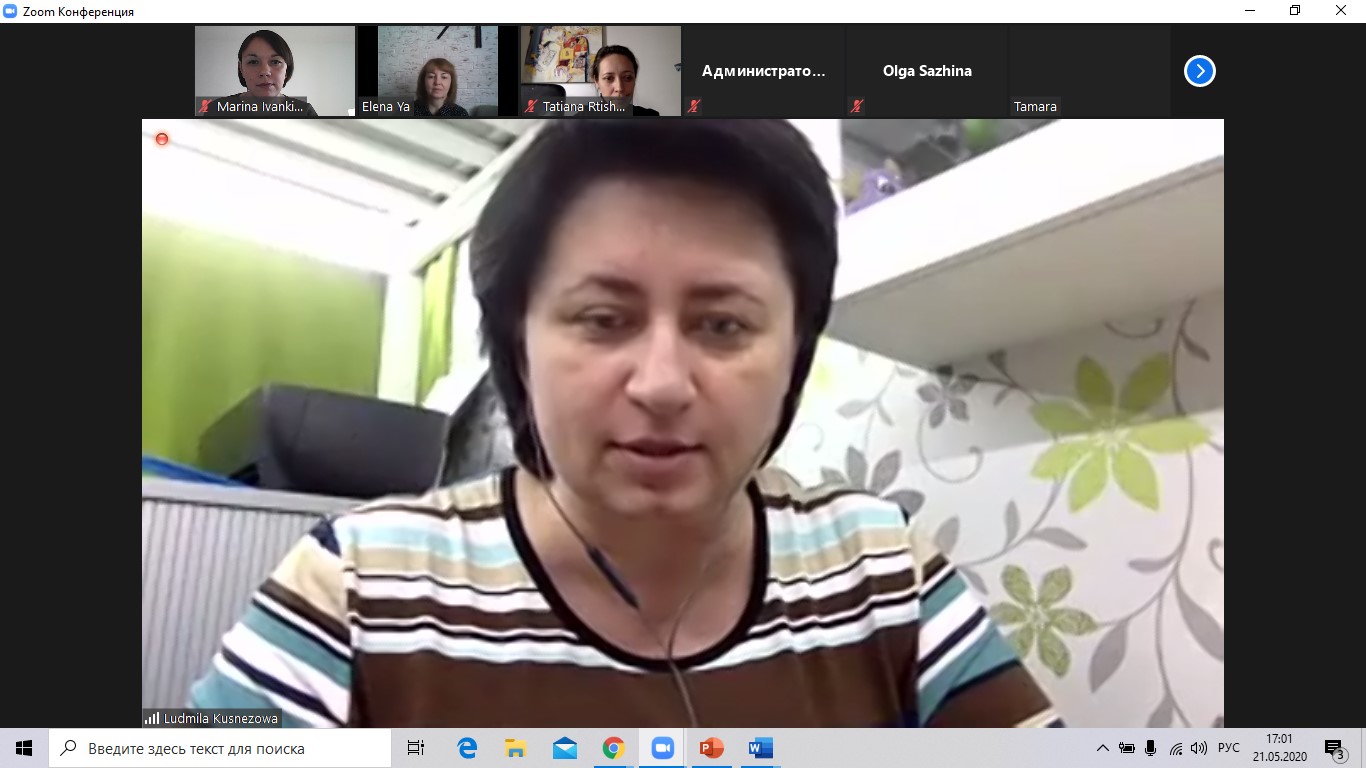Click the Zoom logo in title bar
Viewport: 1366px width, 768px height.
pos(10,11)
